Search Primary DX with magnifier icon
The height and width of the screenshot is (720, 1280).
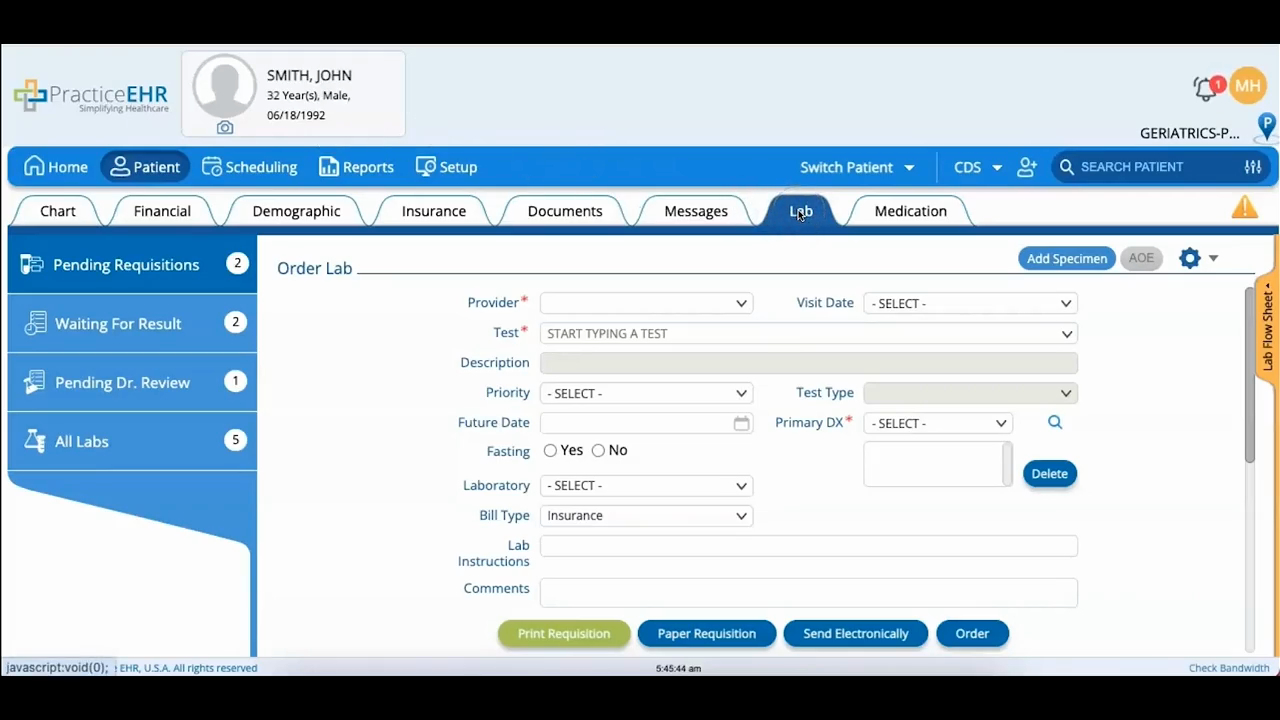click(1055, 423)
